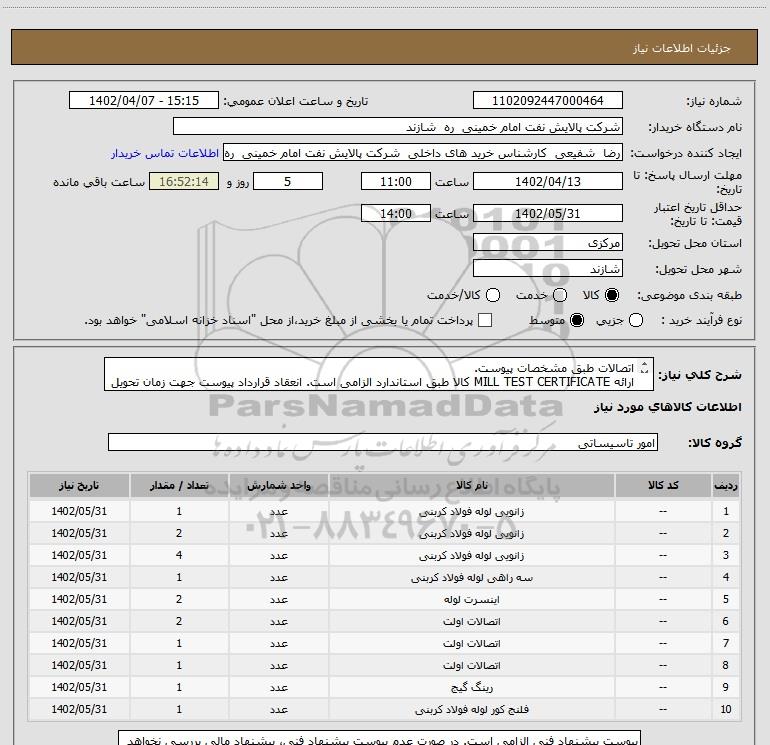This screenshot has width=770, height=745.
Task: Click the response deadline time 11:00
Action: tap(396, 181)
